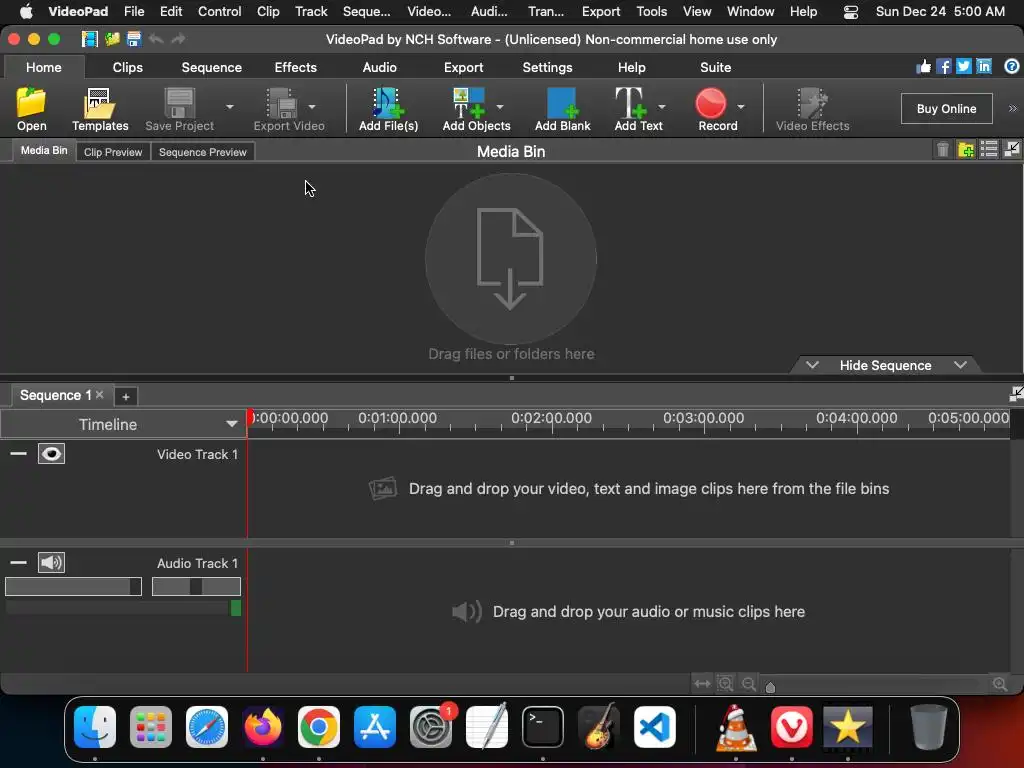Collapse Video Track 1 with minus button

tap(18, 453)
